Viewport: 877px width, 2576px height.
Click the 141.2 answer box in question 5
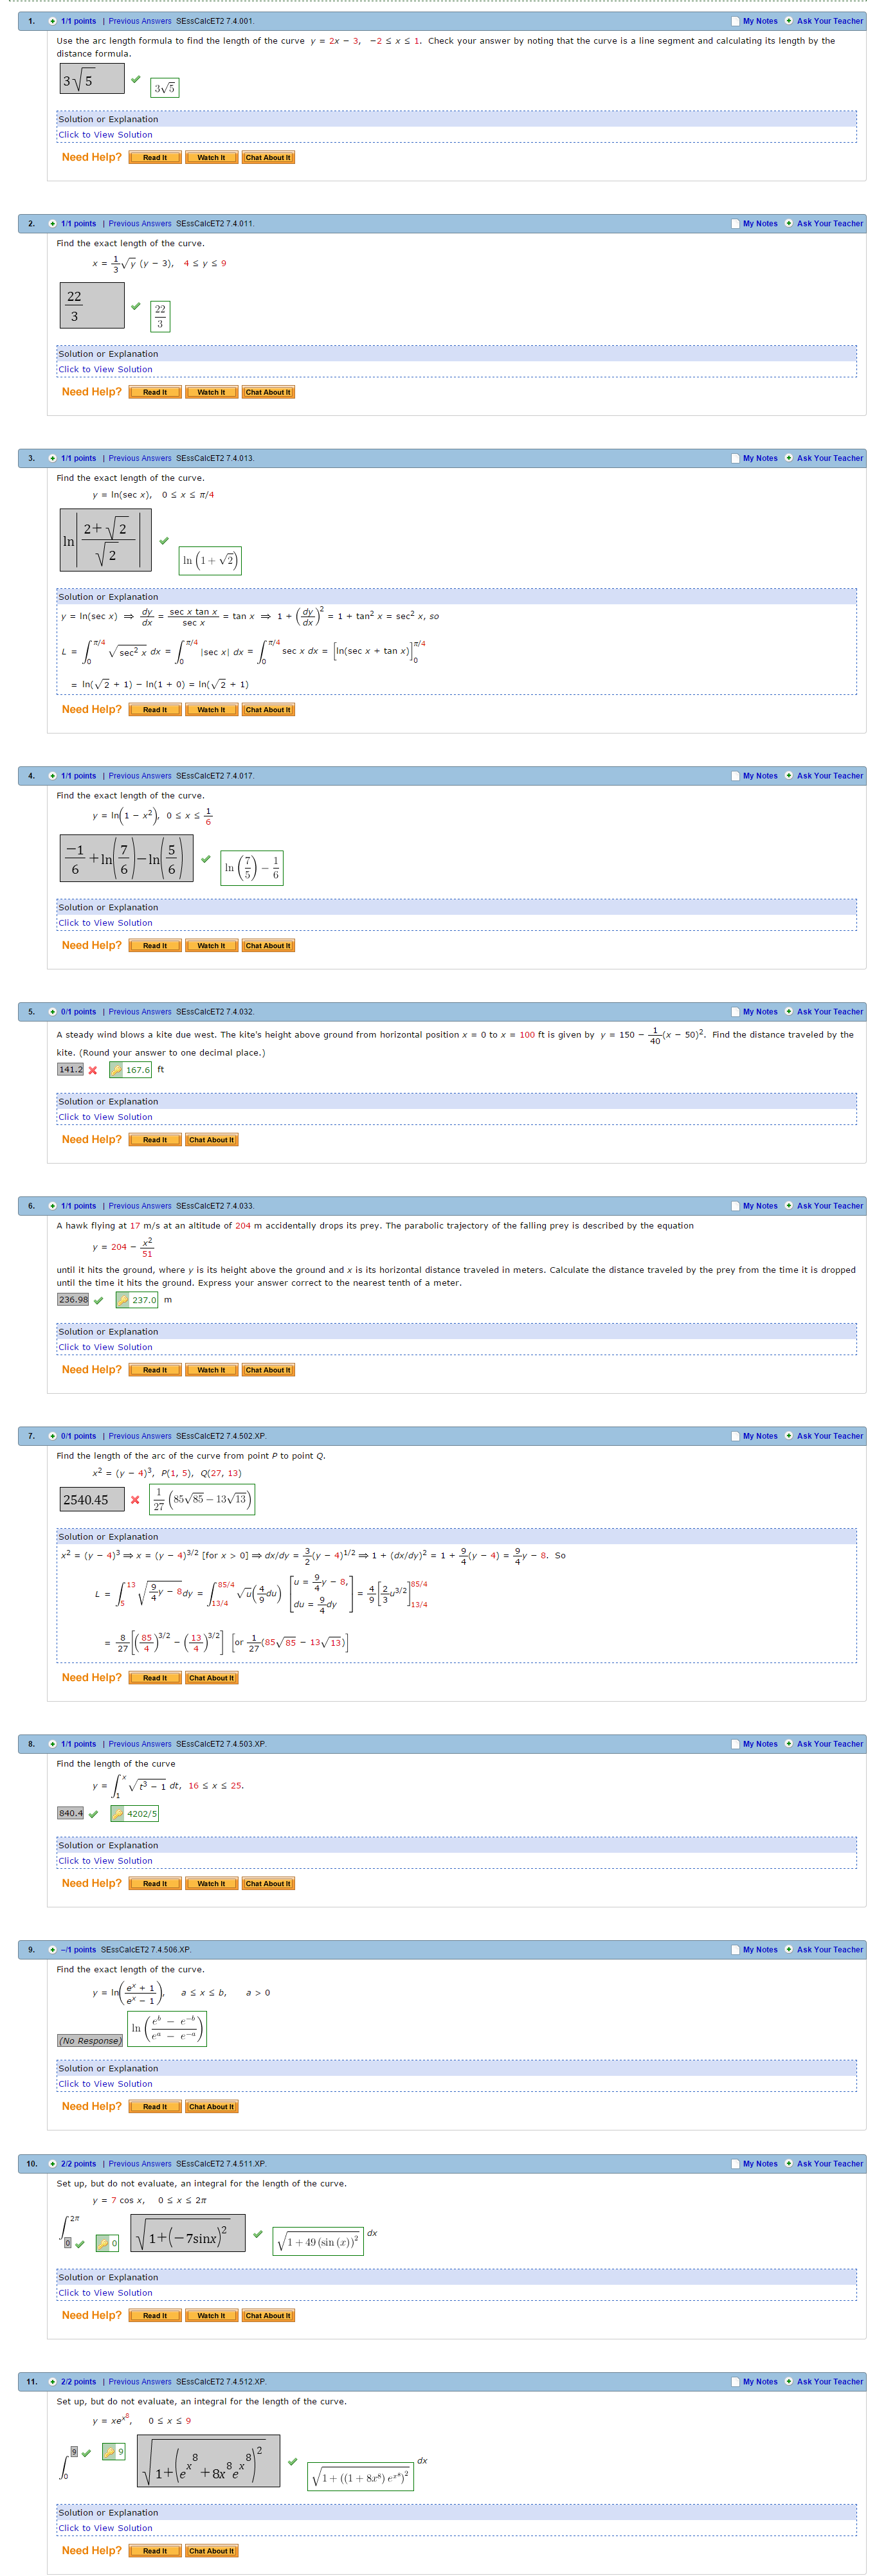pyautogui.click(x=70, y=1070)
